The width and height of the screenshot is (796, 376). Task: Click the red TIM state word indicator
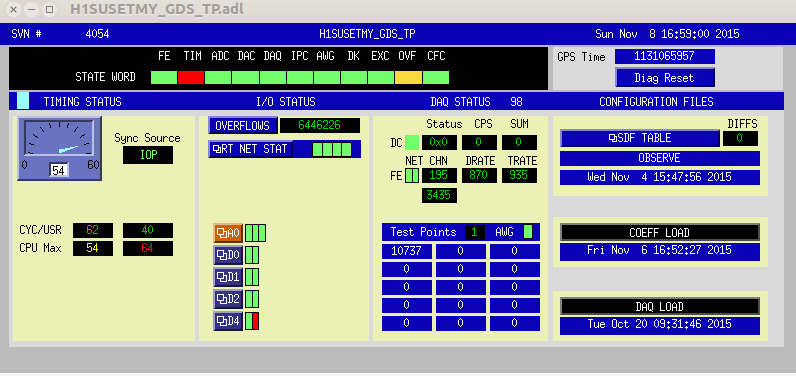[191, 77]
